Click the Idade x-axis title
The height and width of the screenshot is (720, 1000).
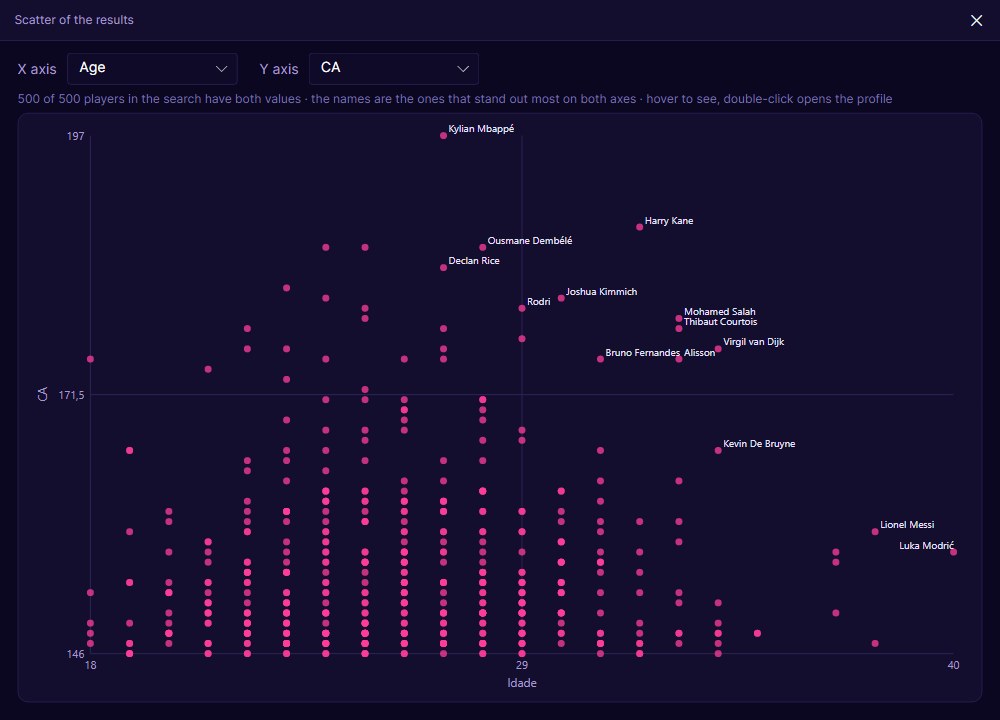522,683
